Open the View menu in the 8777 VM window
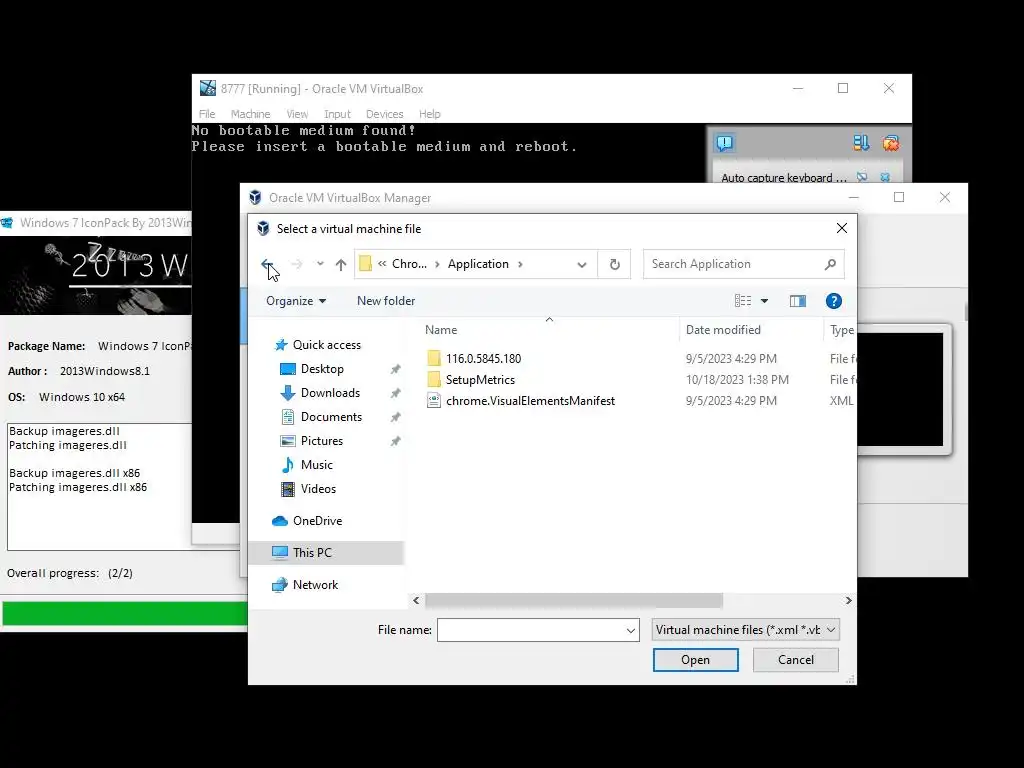1024x768 pixels. pos(297,114)
